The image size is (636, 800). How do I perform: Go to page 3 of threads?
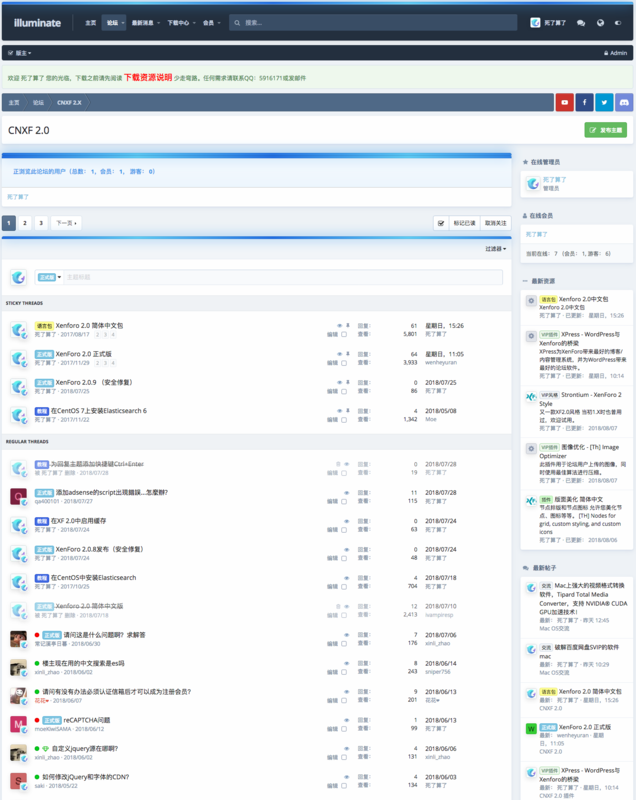click(x=41, y=223)
